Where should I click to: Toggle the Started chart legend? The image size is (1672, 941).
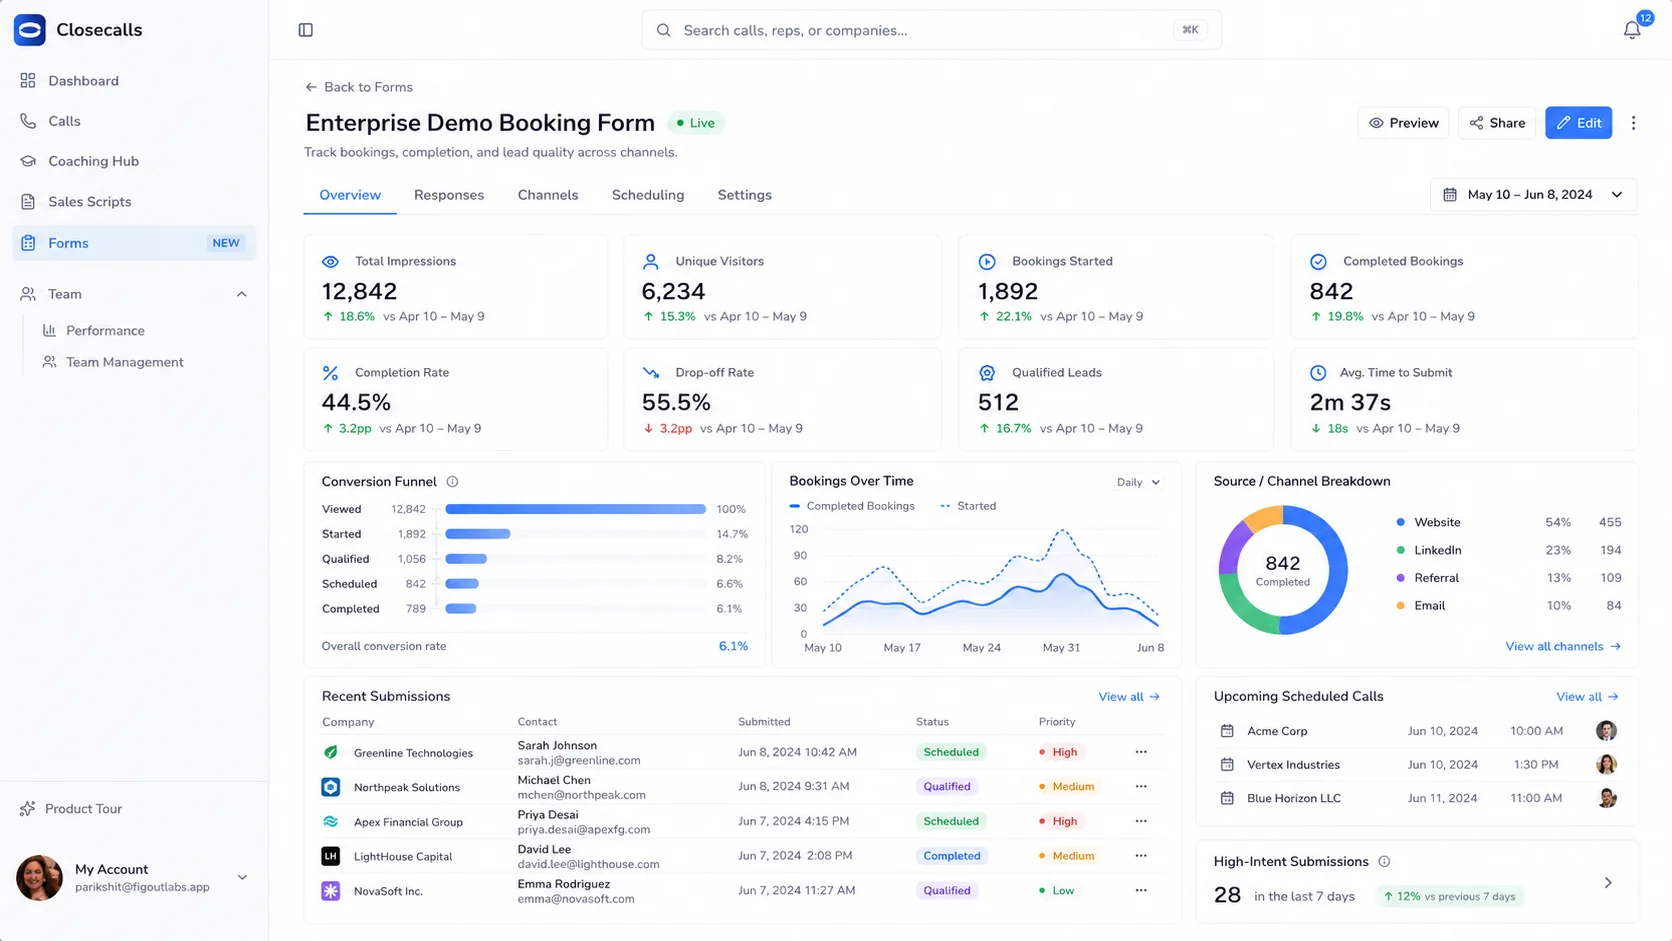tap(968, 506)
